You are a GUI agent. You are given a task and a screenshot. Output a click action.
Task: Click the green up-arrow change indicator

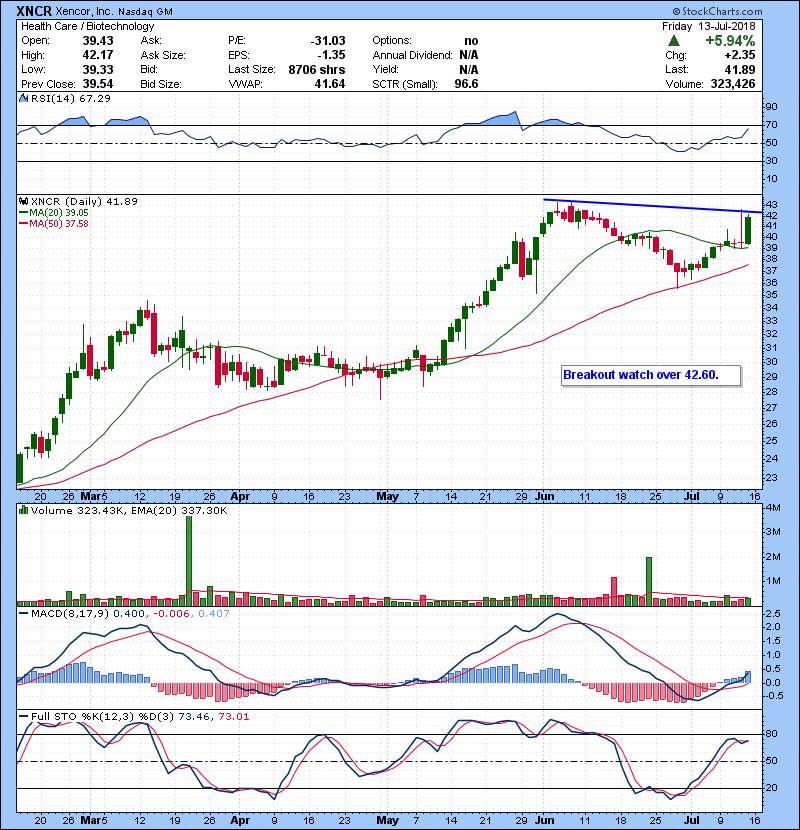673,41
